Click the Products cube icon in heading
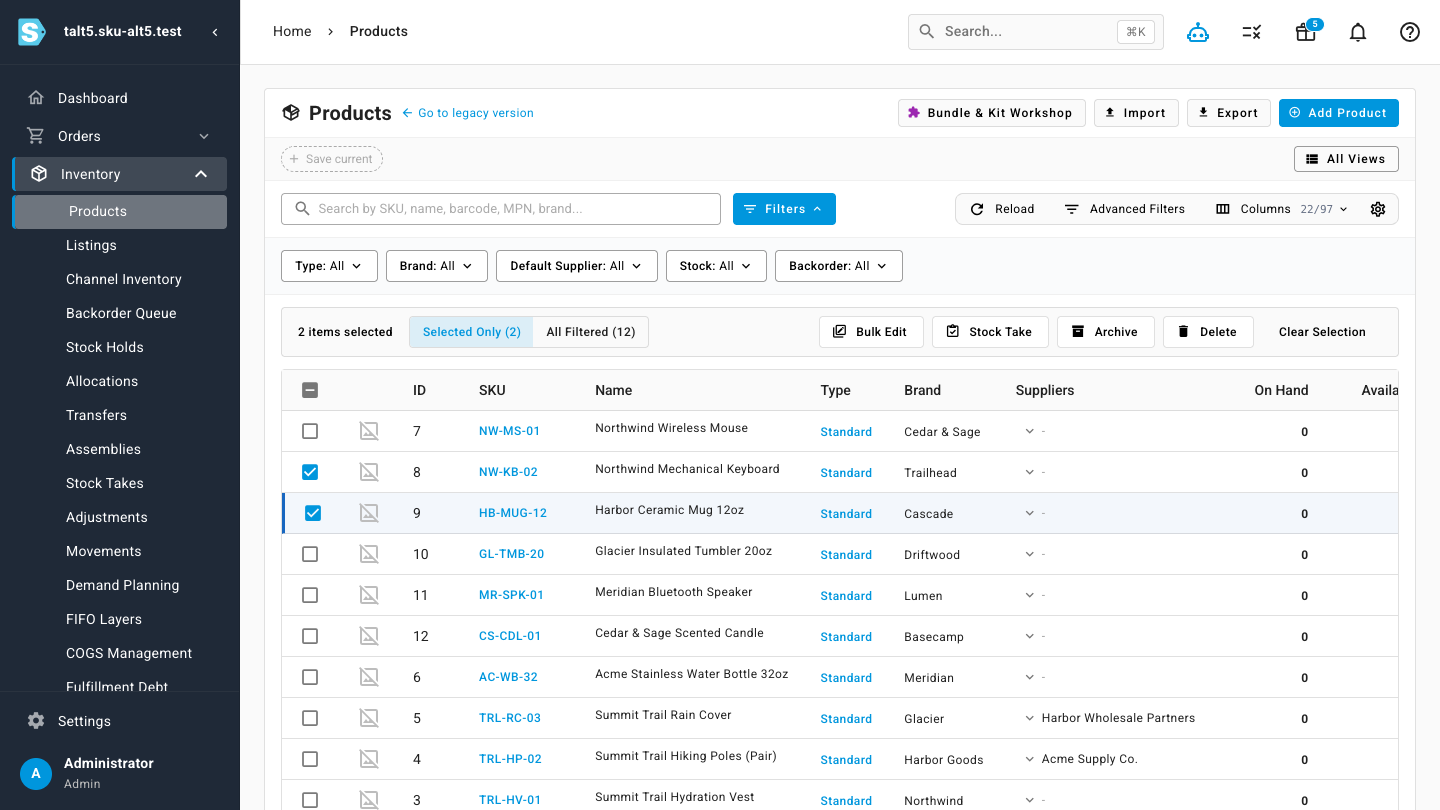This screenshot has height=810, width=1440. point(291,113)
